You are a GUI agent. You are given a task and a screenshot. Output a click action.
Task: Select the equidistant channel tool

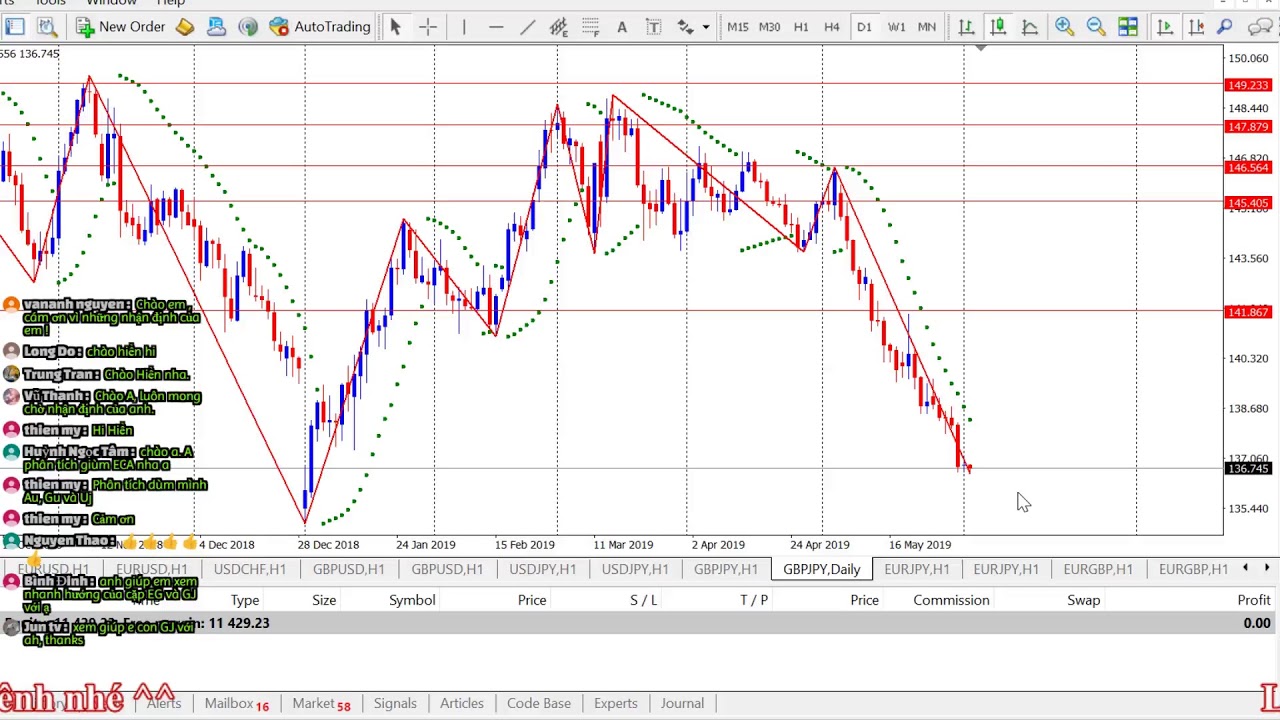(x=558, y=27)
